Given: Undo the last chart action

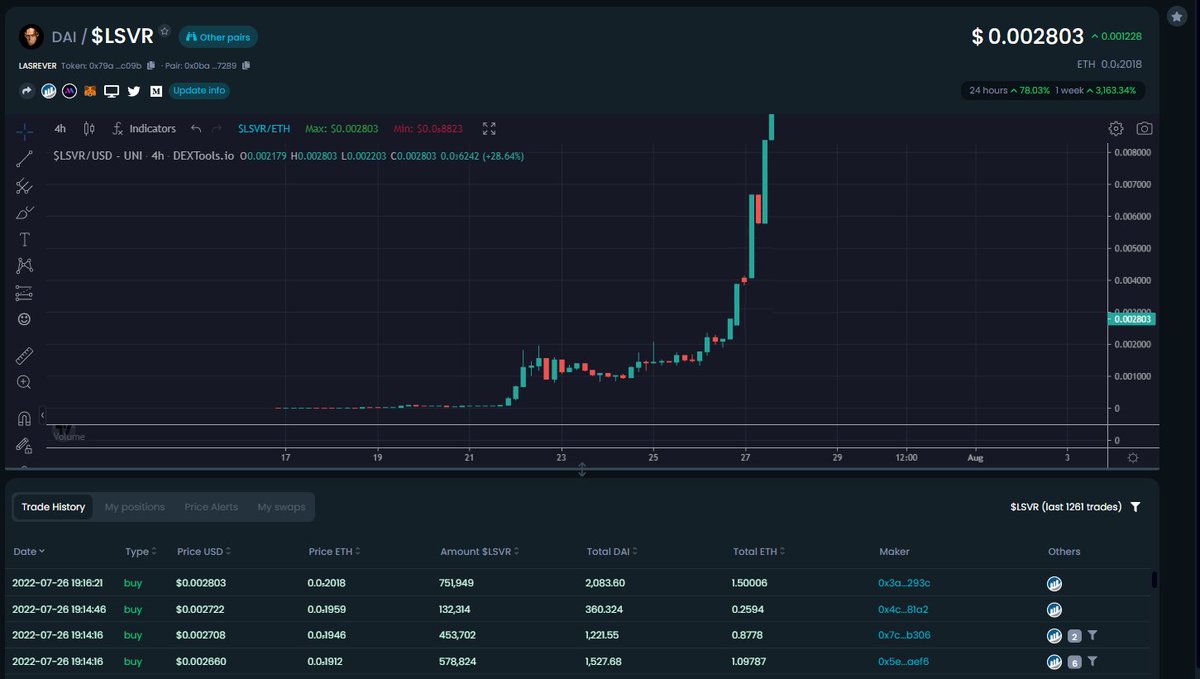Looking at the screenshot, I should tap(196, 129).
